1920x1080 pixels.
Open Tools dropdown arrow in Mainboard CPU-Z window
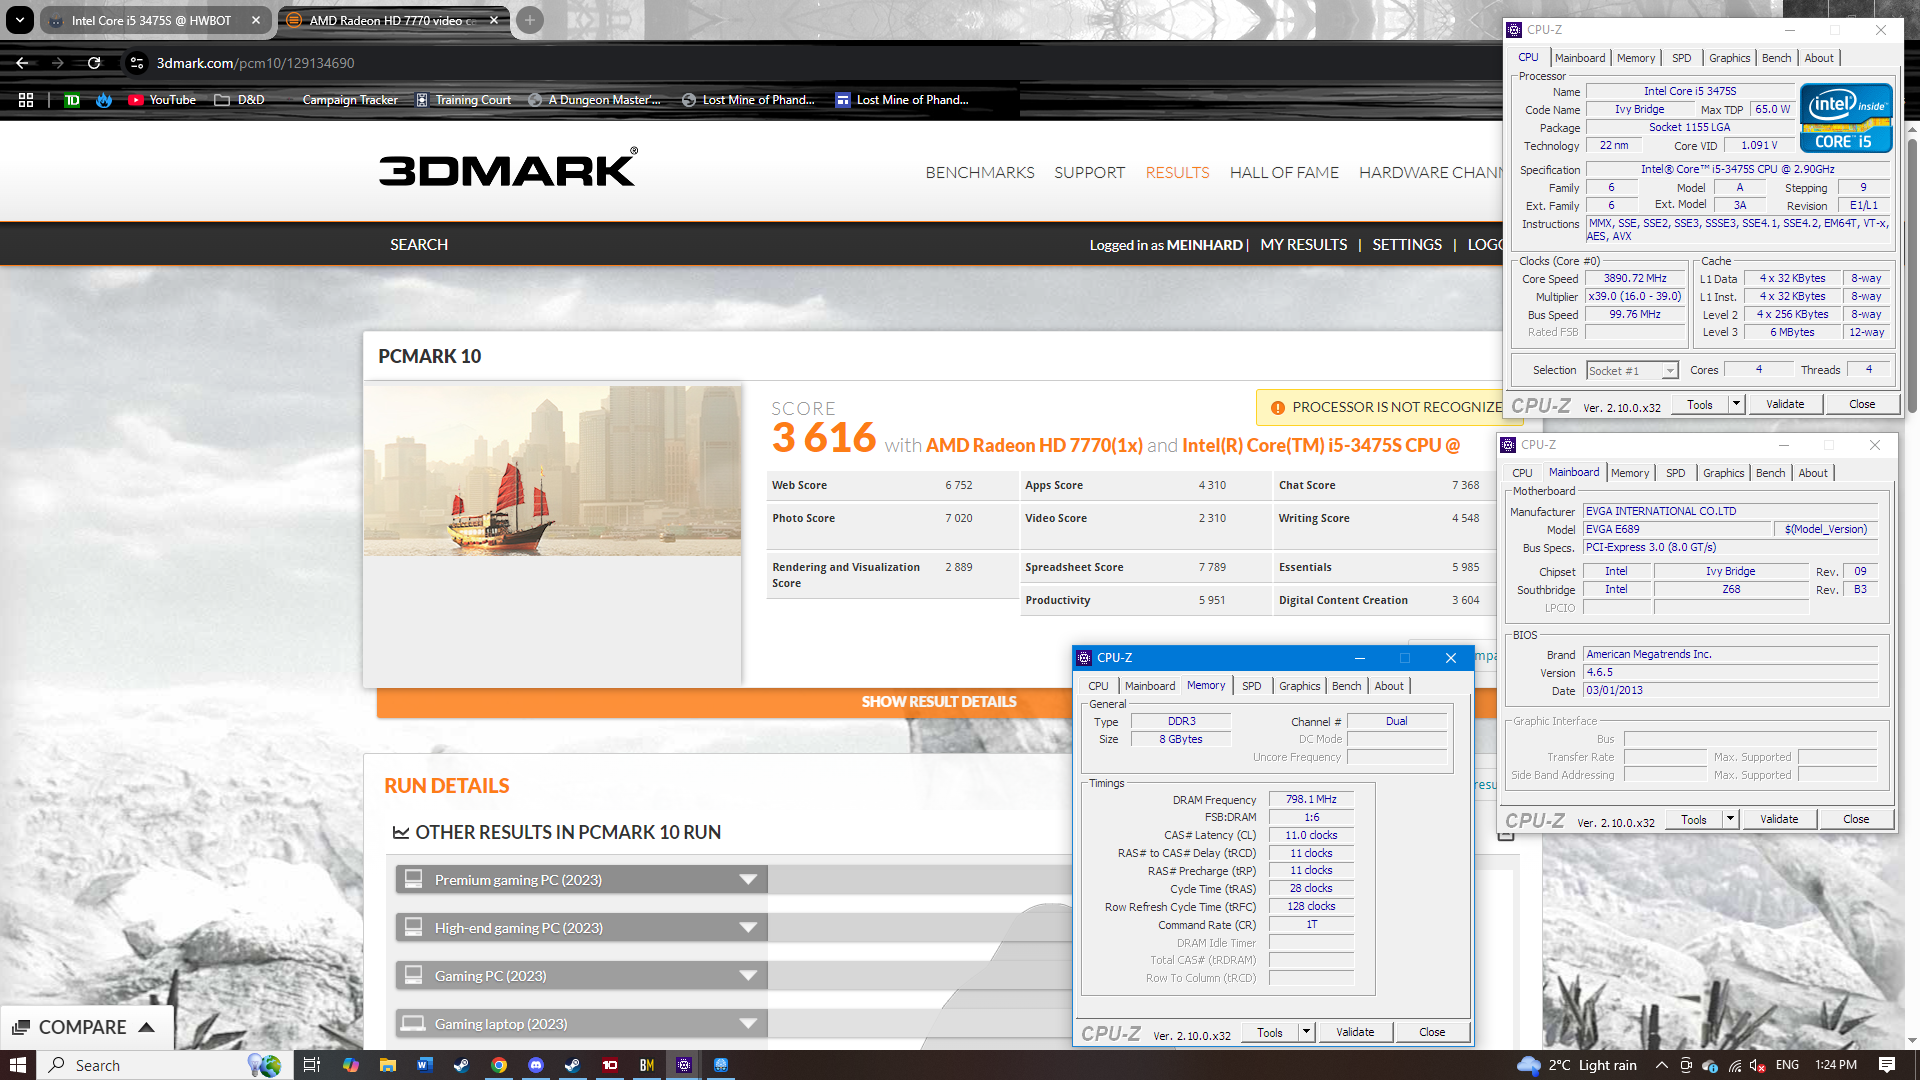(x=1730, y=819)
